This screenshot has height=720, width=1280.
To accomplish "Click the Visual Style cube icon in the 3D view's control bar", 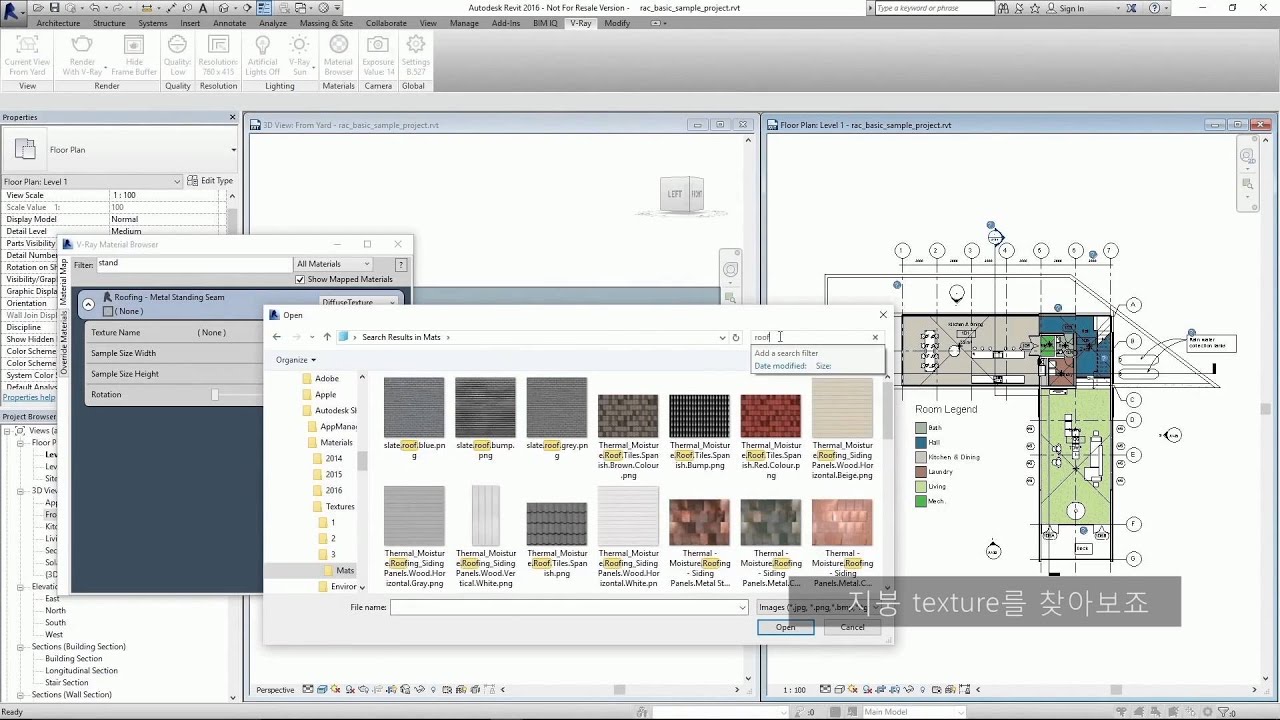I will click(324, 689).
